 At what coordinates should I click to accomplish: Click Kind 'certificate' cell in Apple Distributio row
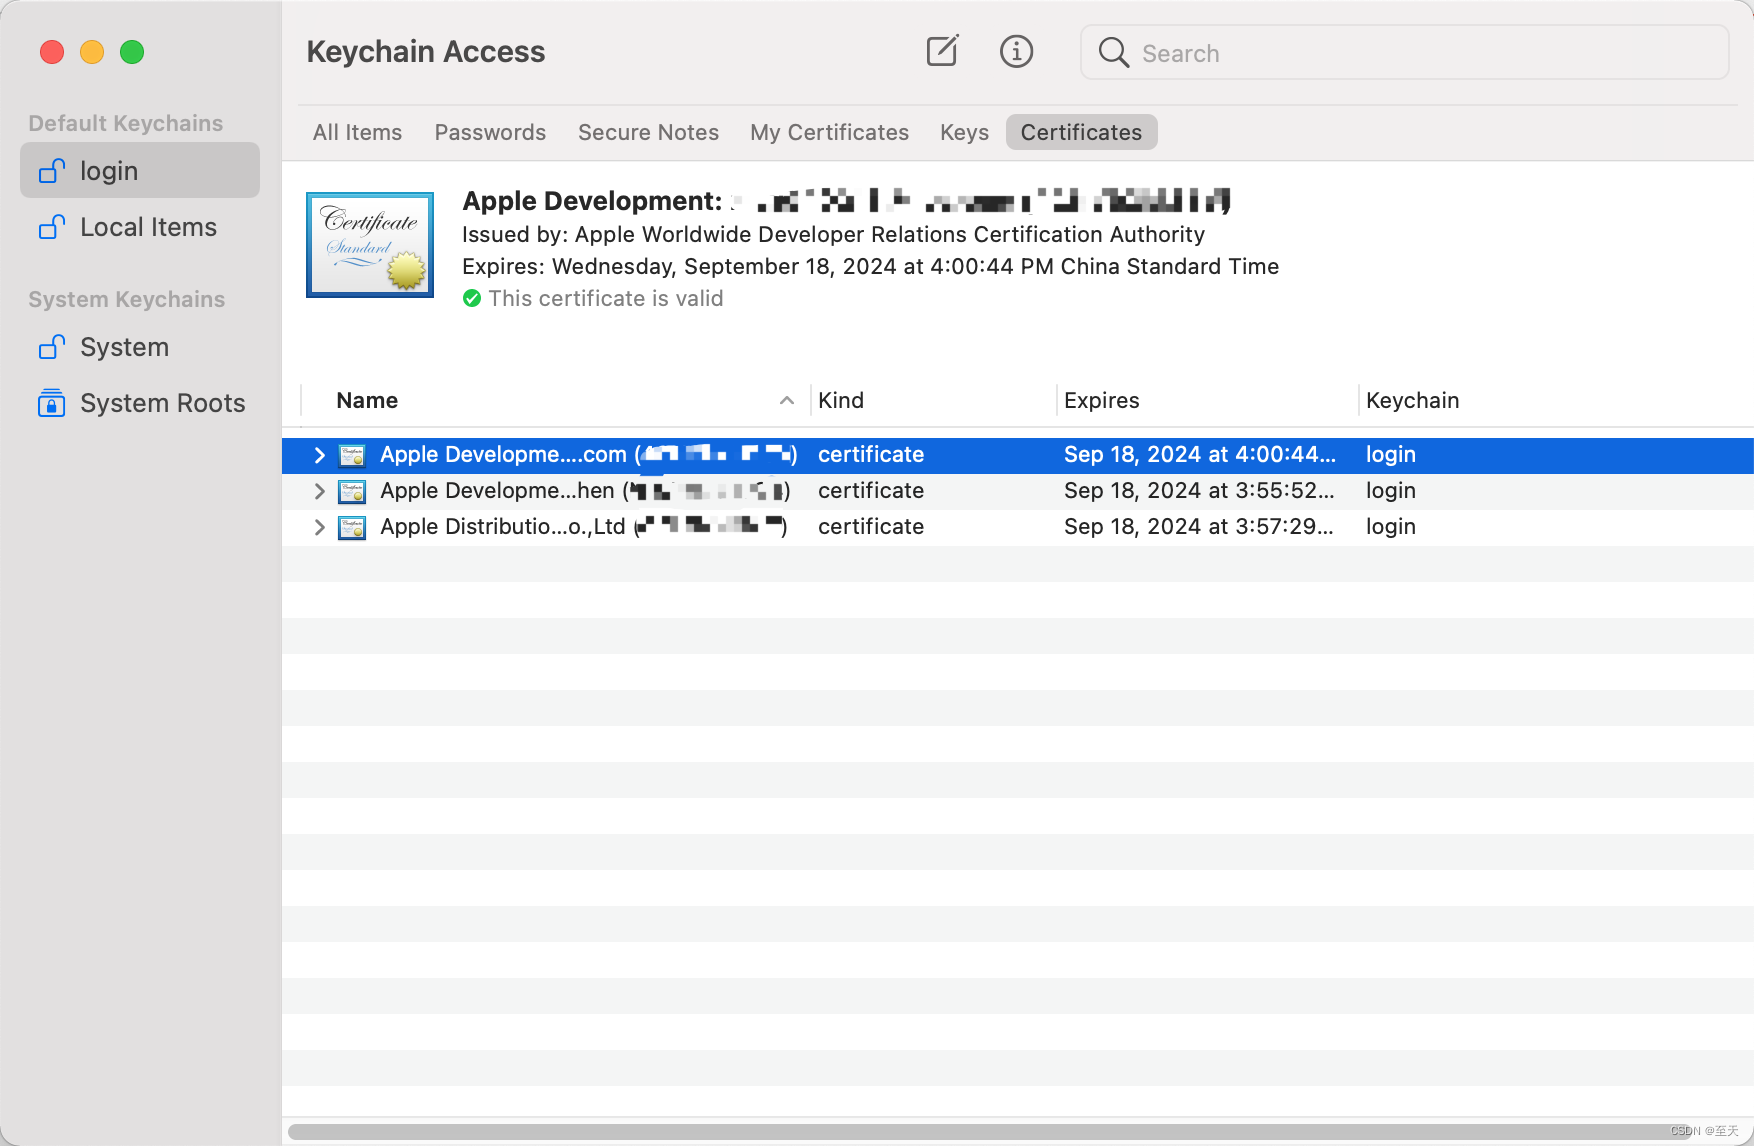871,526
